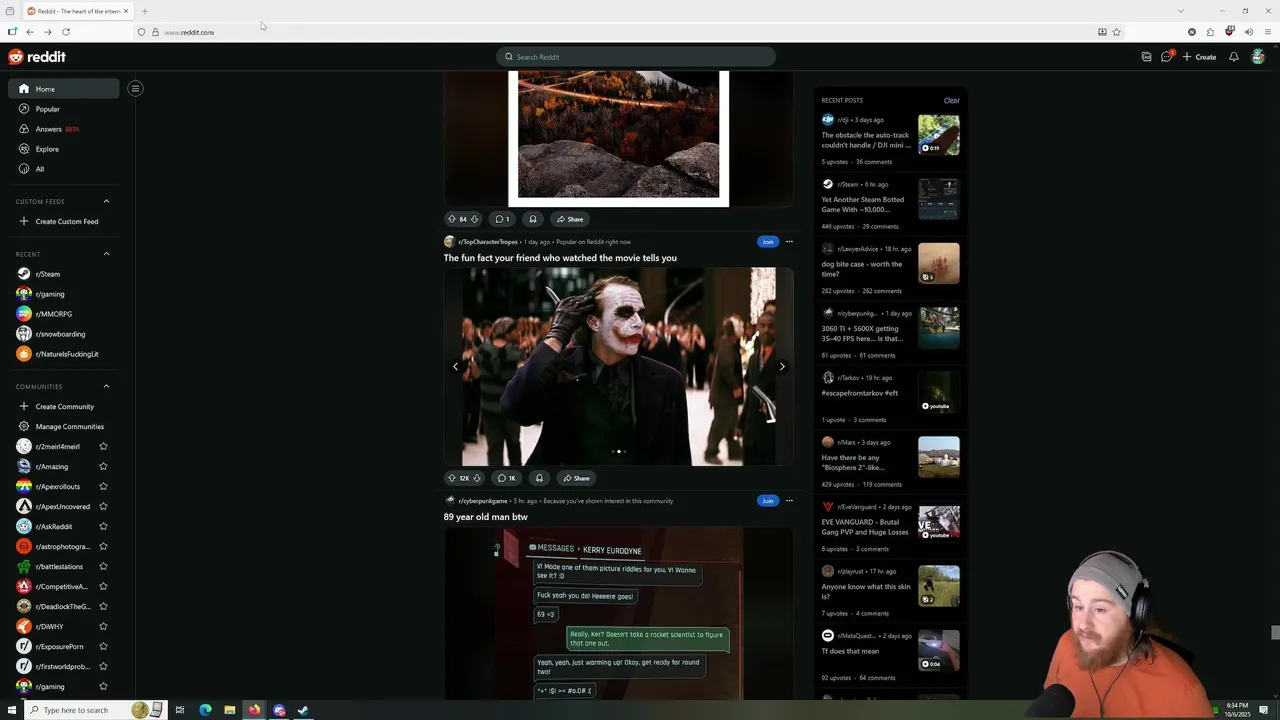Open Create Community
This screenshot has height=720, width=1280.
click(x=64, y=406)
